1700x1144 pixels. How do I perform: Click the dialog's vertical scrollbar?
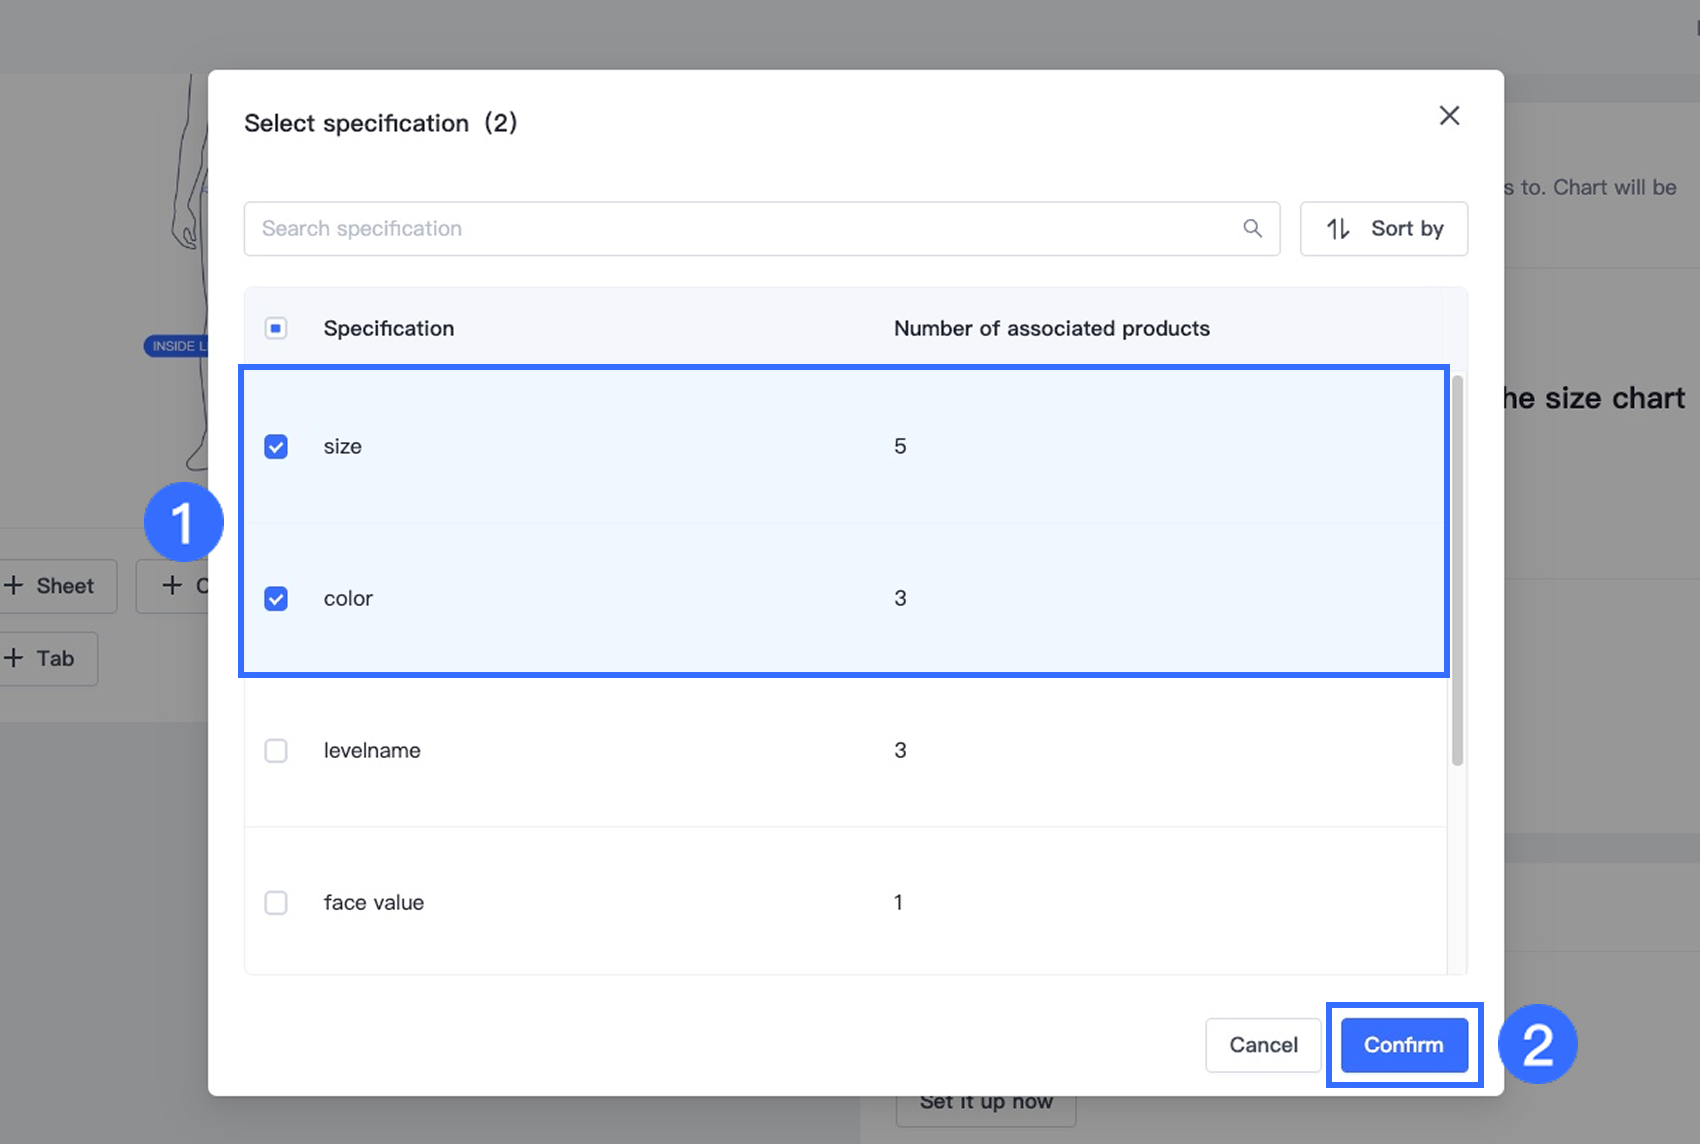1457,570
